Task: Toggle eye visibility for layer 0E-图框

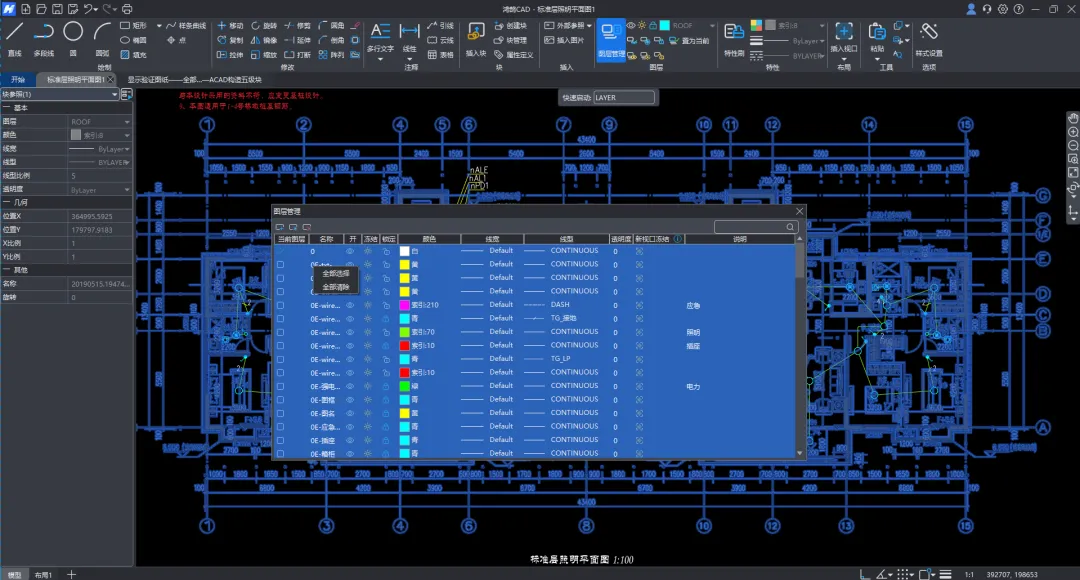Action: (x=350, y=400)
